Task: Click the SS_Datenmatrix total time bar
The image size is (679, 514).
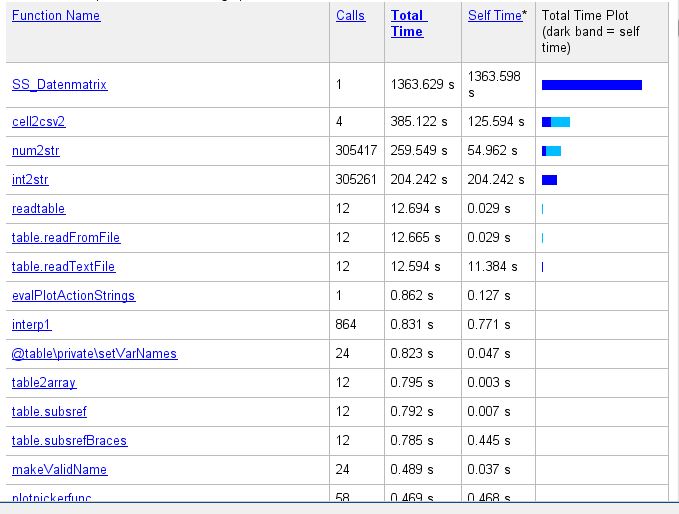Action: click(591, 85)
